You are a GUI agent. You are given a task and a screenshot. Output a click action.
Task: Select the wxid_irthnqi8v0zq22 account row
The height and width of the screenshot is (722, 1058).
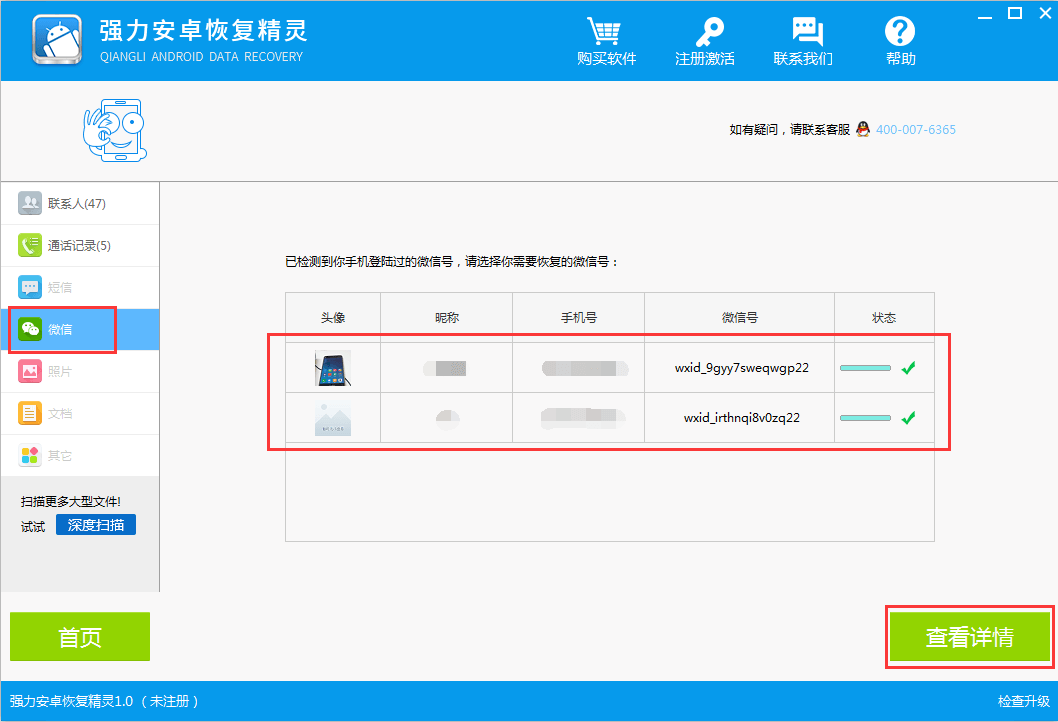tap(609, 418)
